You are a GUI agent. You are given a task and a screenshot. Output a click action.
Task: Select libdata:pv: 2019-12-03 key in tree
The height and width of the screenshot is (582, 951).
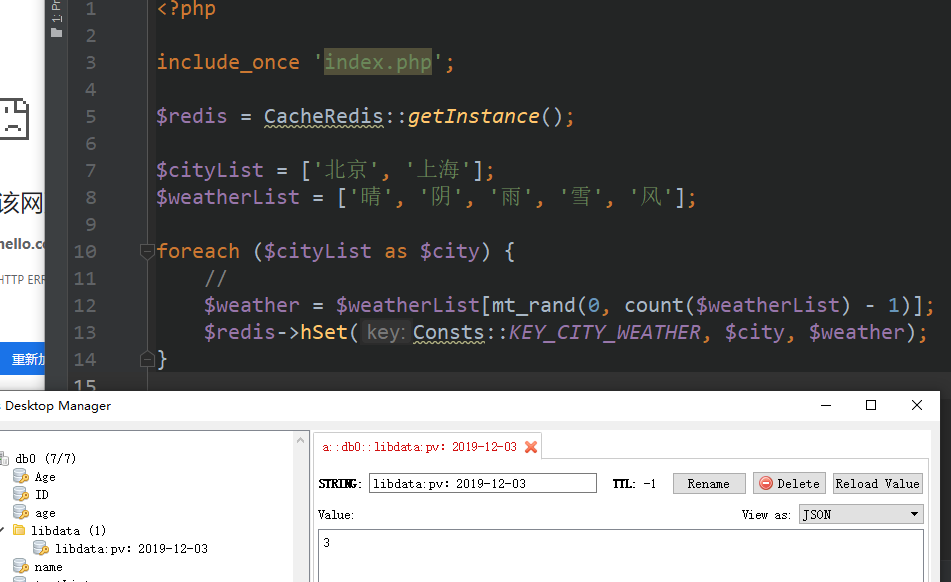tap(131, 549)
